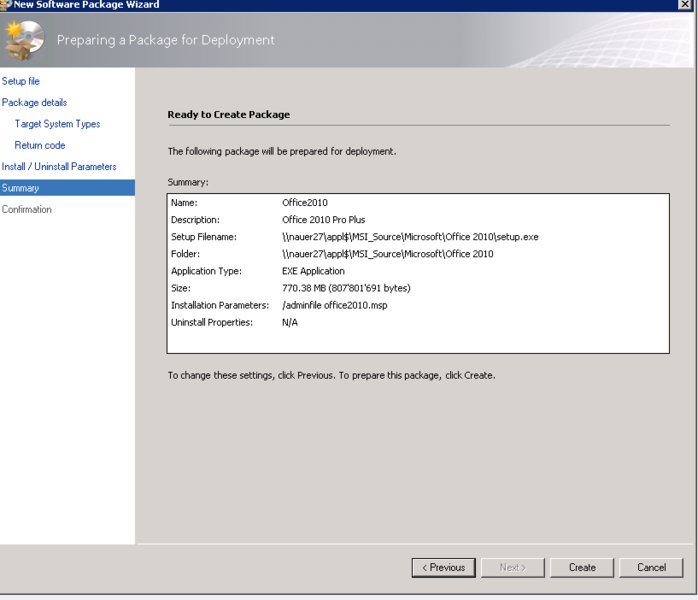Image resolution: width=698 pixels, height=600 pixels.
Task: Click the Ready to Create Package heading
Action: (229, 115)
